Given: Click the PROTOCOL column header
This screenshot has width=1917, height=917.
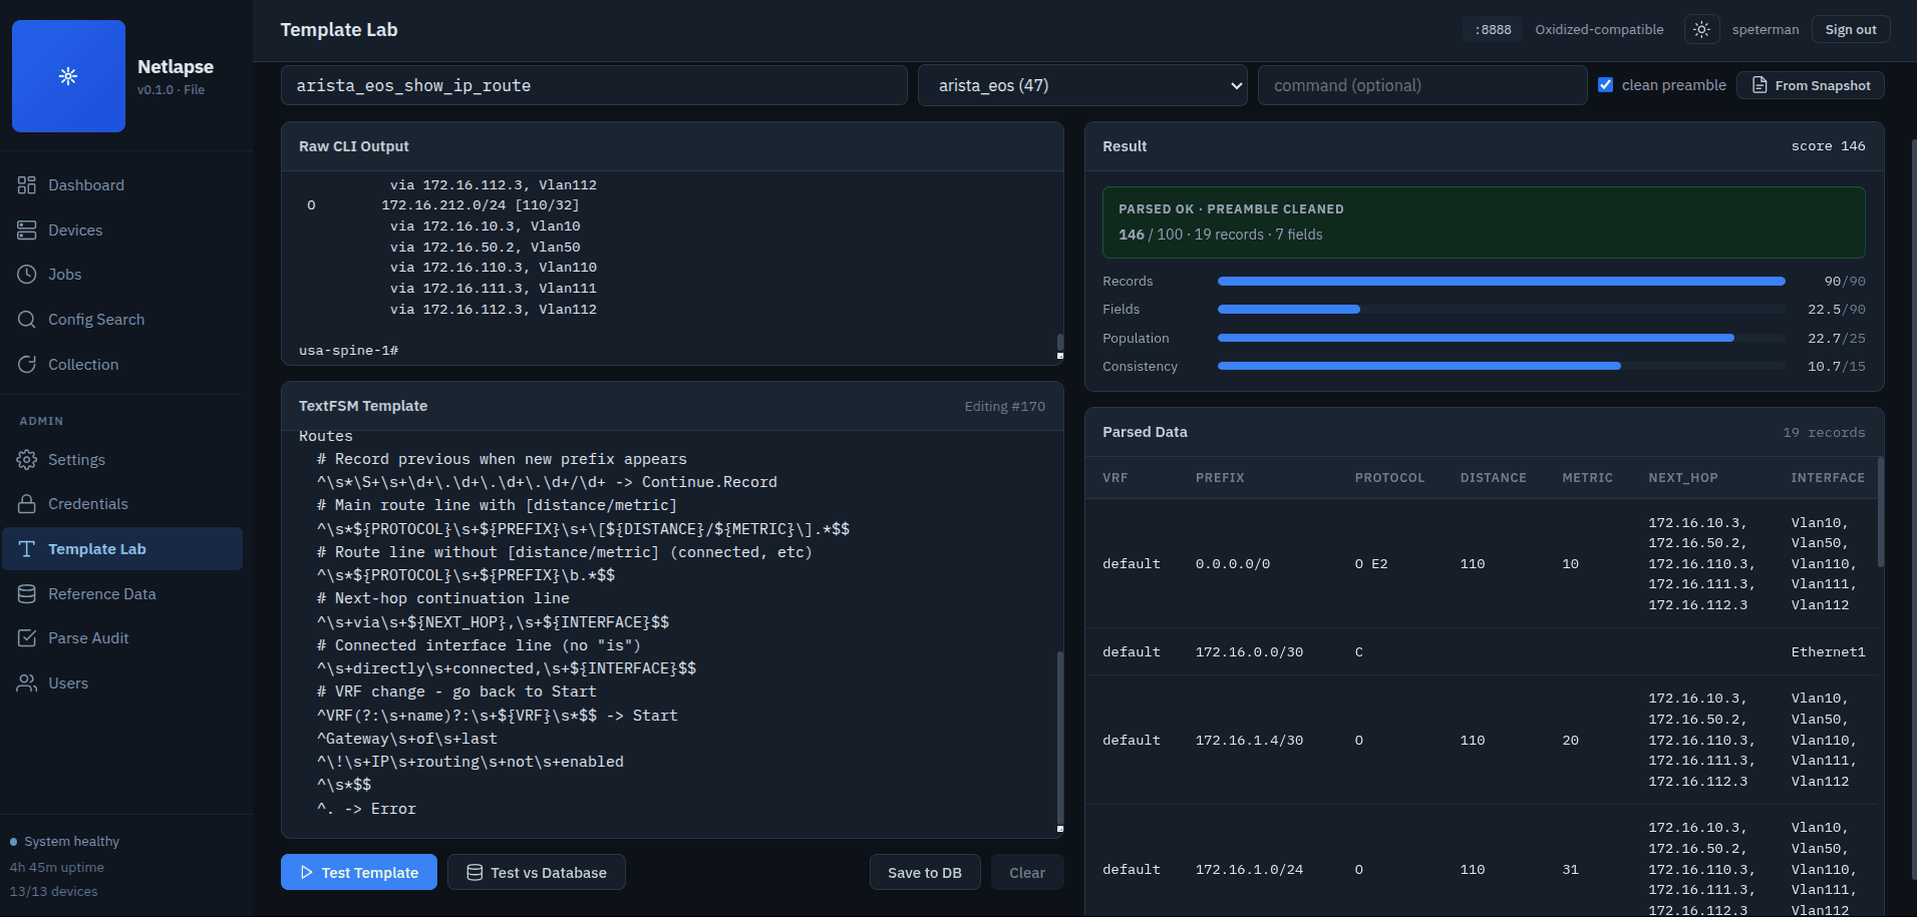Looking at the screenshot, I should [1389, 478].
